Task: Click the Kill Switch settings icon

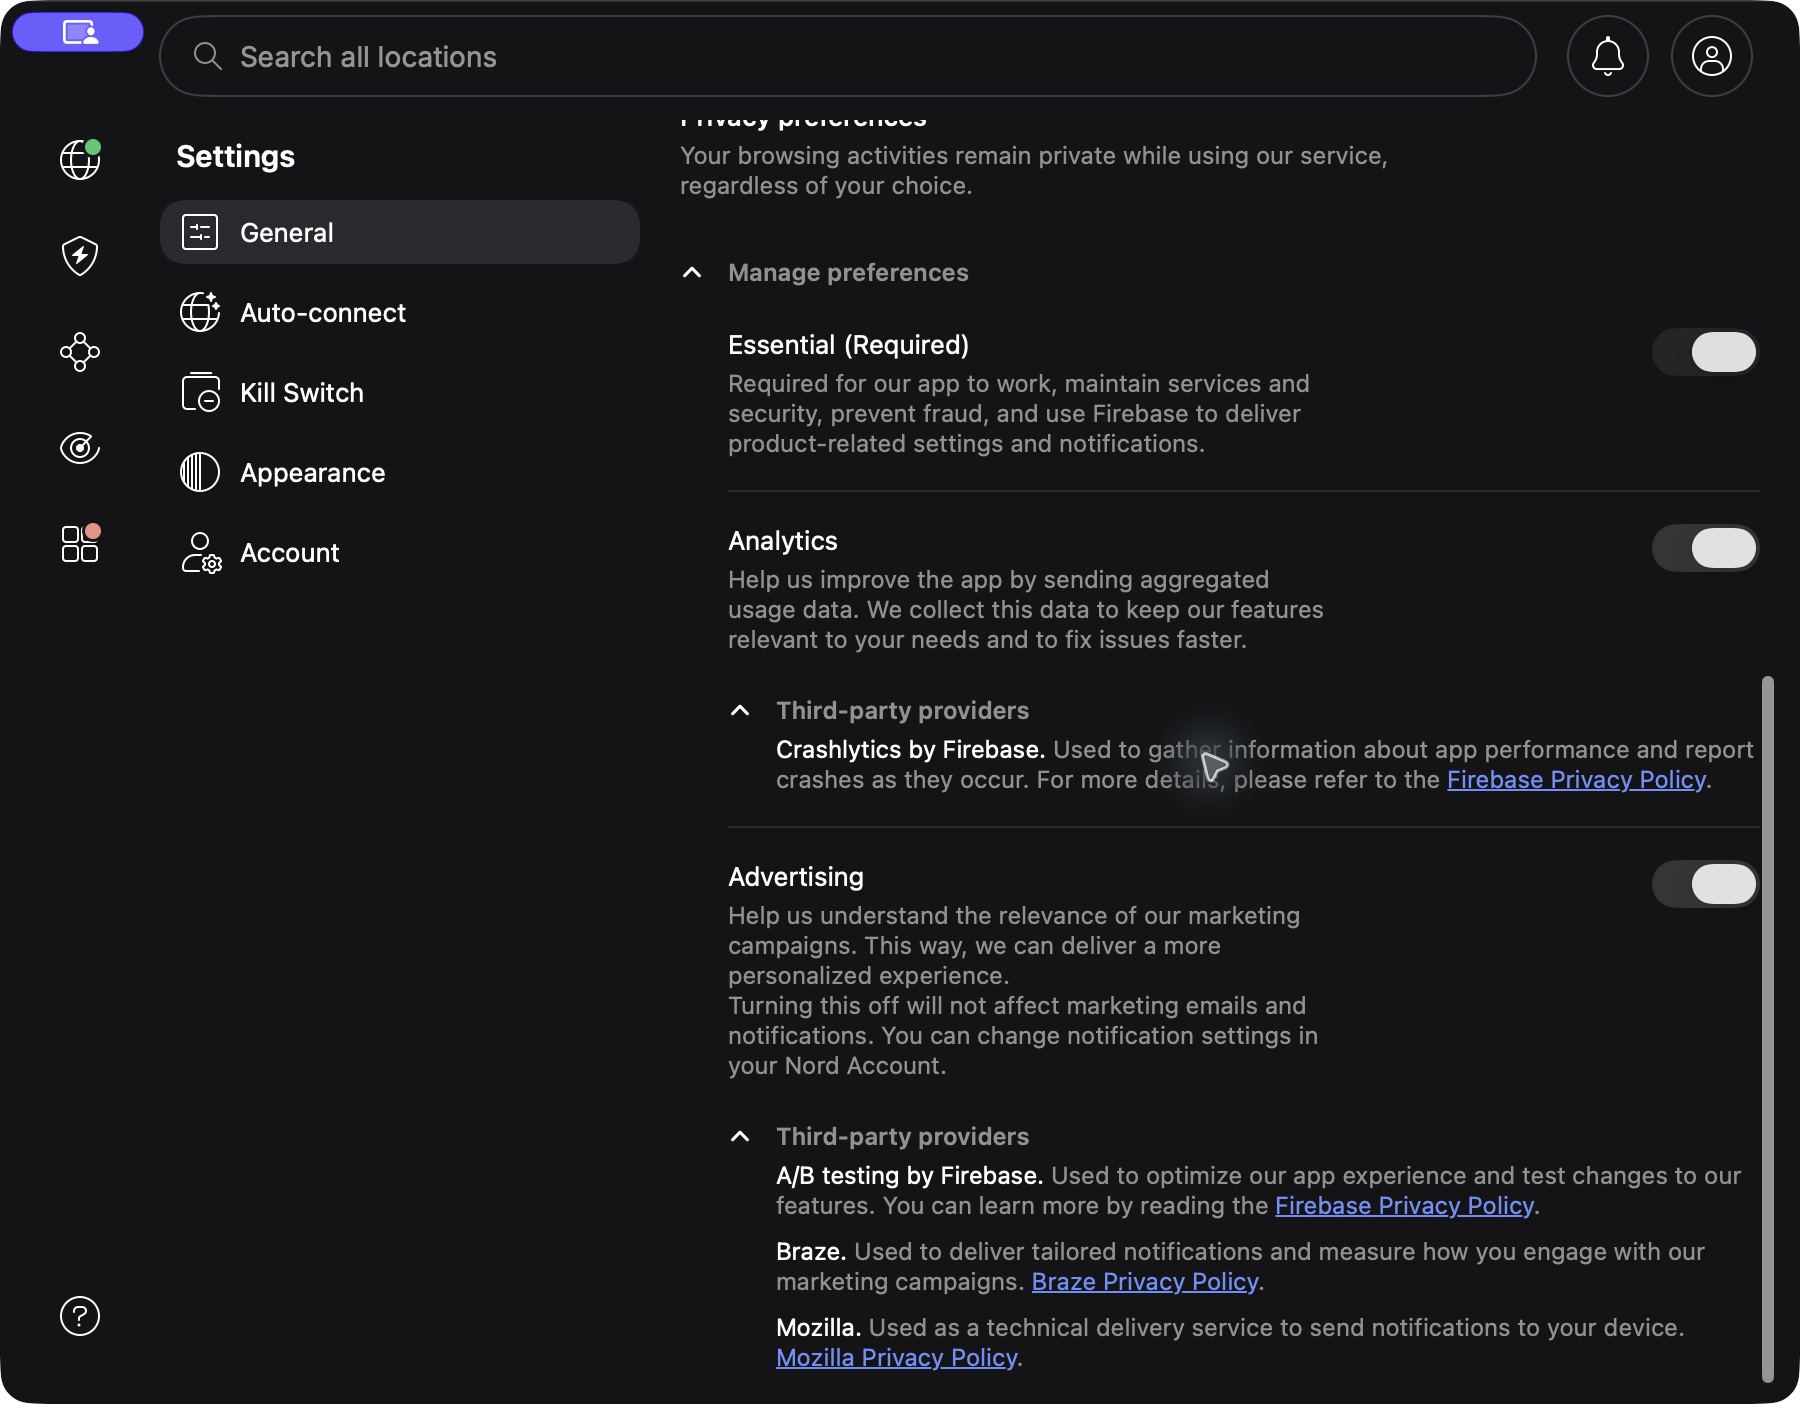Action: point(200,392)
